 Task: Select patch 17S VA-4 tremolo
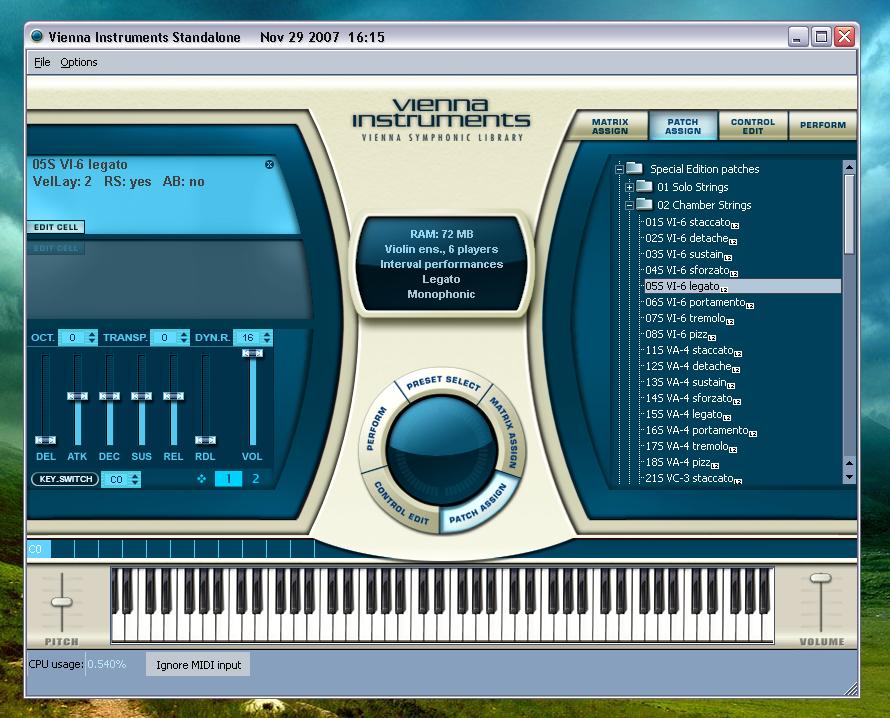(691, 446)
